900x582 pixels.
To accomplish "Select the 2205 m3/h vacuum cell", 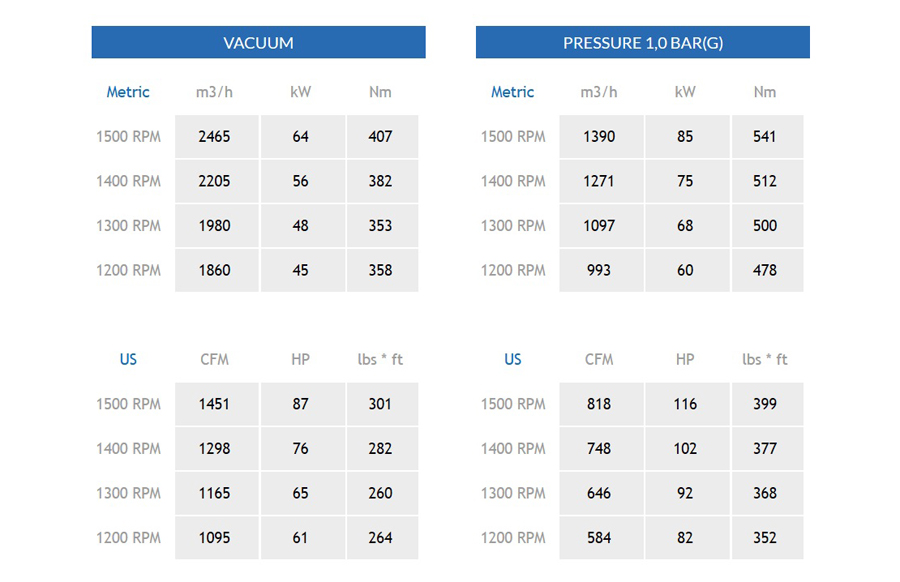I will point(217,181).
